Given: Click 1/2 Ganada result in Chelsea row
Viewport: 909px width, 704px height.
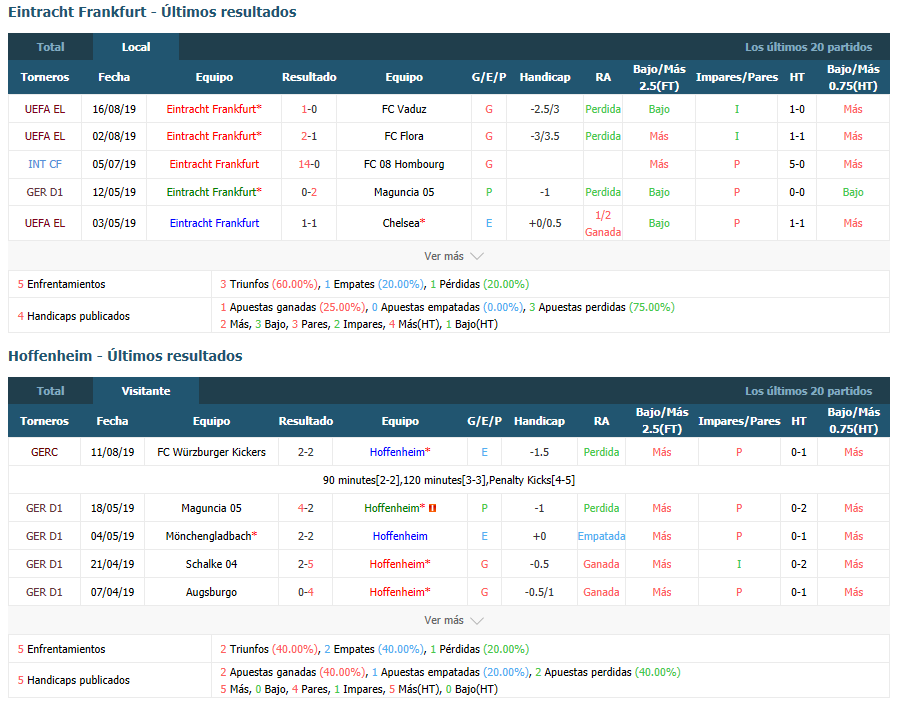Looking at the screenshot, I should click(x=603, y=223).
